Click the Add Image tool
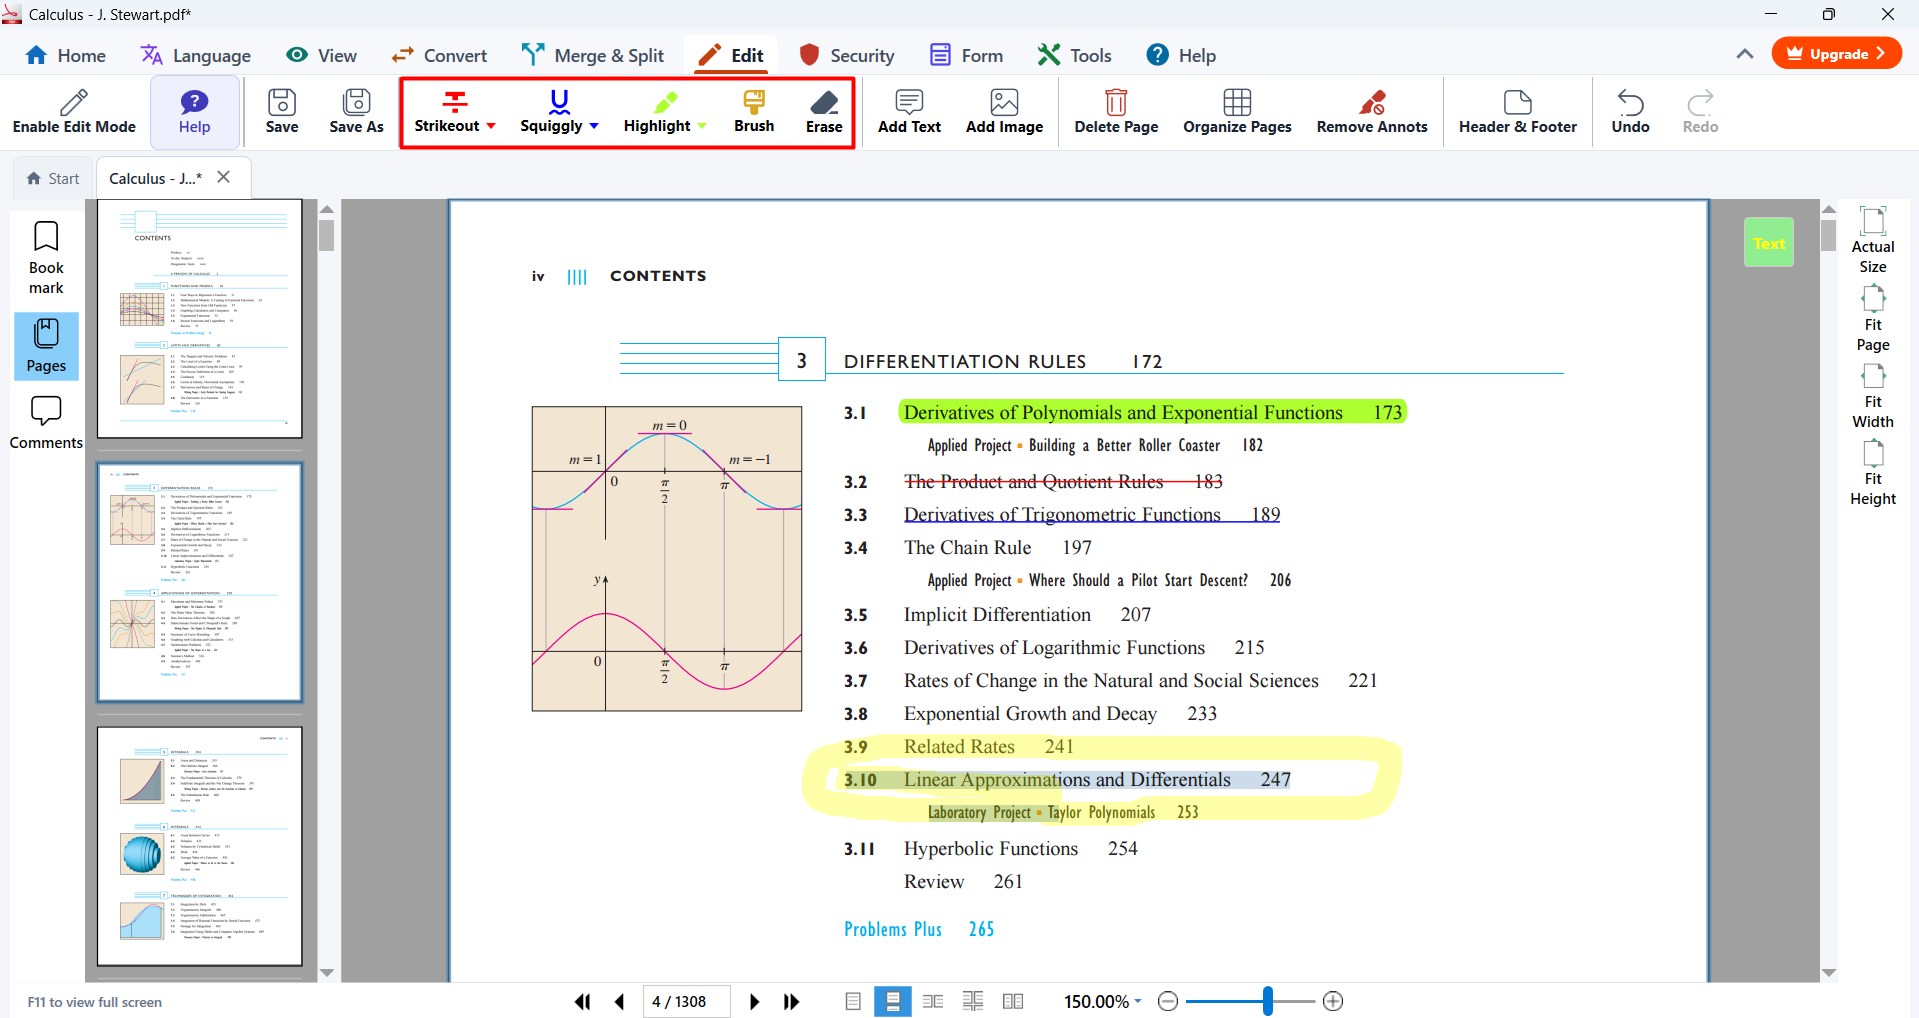Viewport: 1919px width, 1018px height. 1004,111
